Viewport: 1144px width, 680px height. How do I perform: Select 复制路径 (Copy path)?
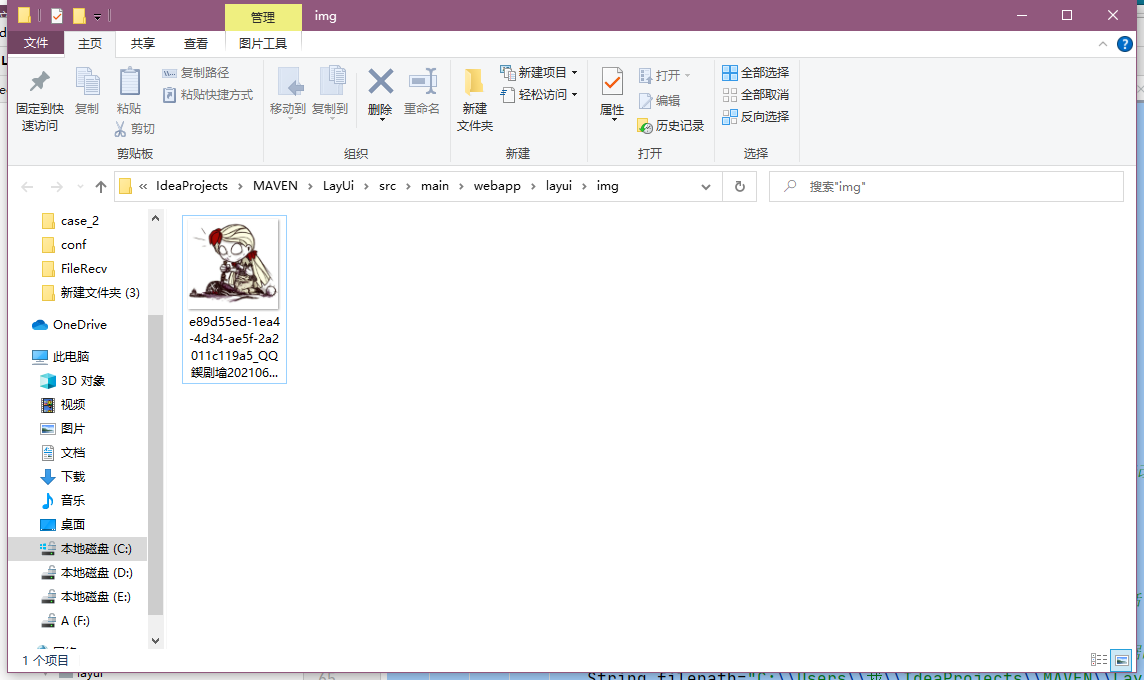tap(196, 73)
